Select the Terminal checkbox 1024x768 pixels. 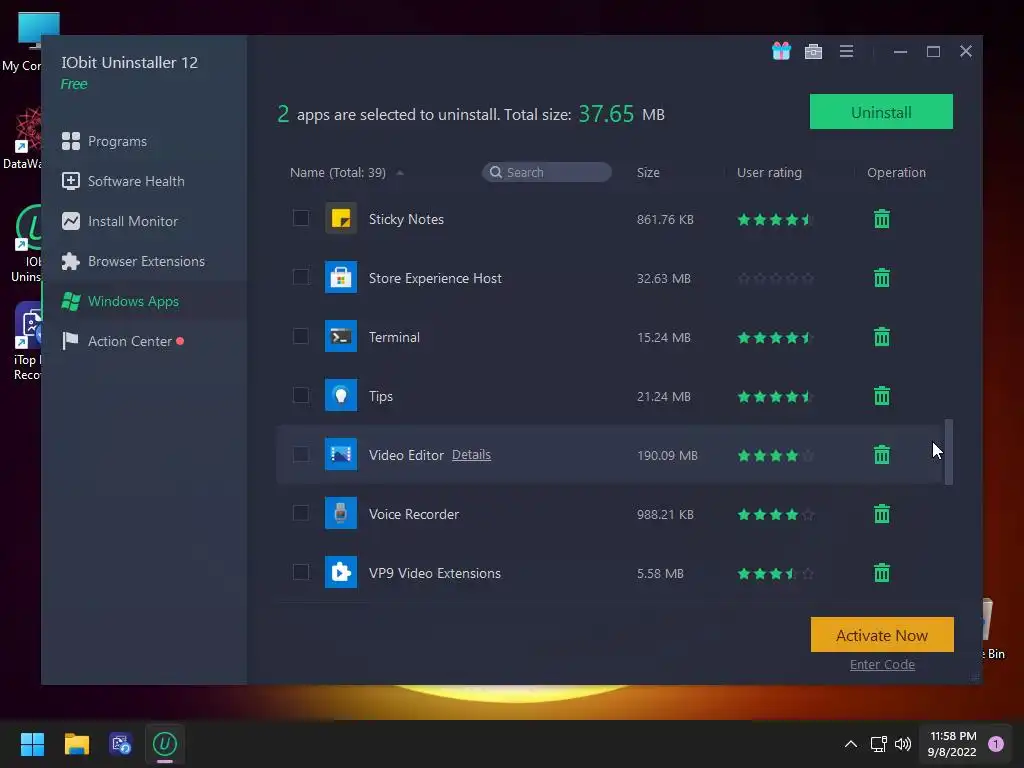coord(300,336)
